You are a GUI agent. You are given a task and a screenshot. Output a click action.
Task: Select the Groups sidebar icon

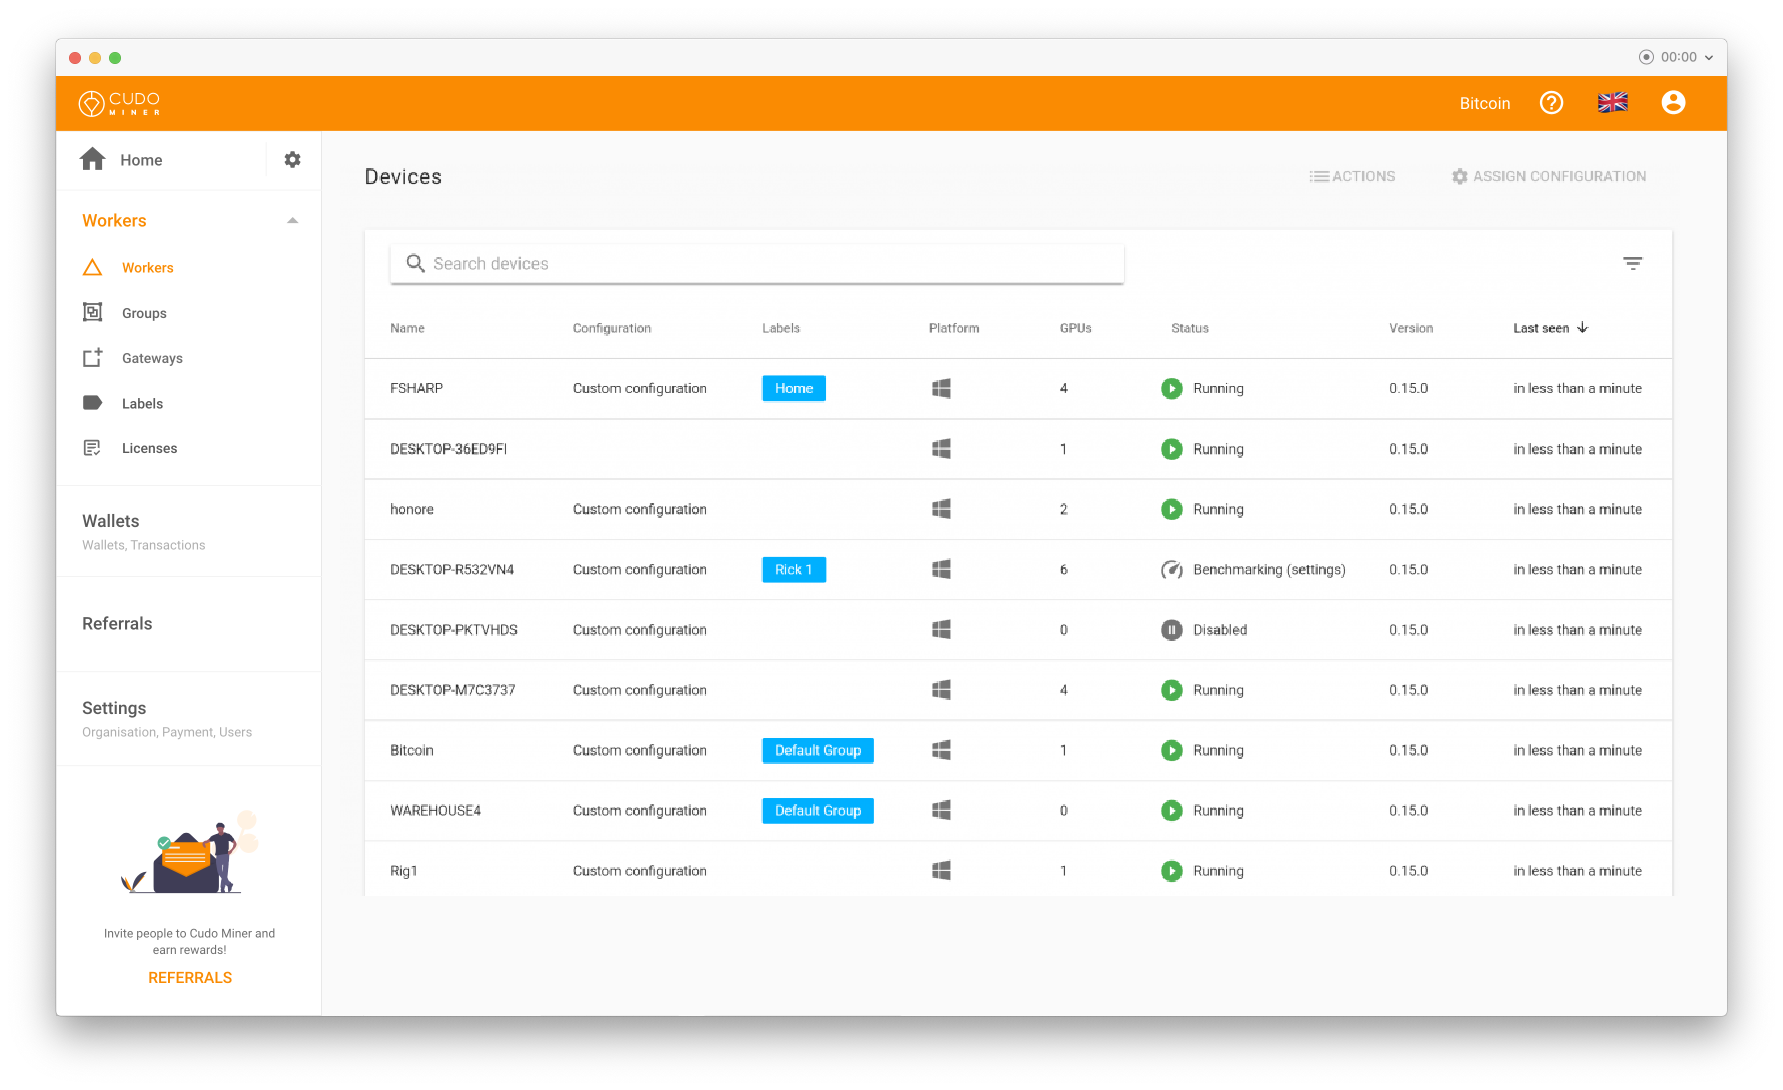92,312
